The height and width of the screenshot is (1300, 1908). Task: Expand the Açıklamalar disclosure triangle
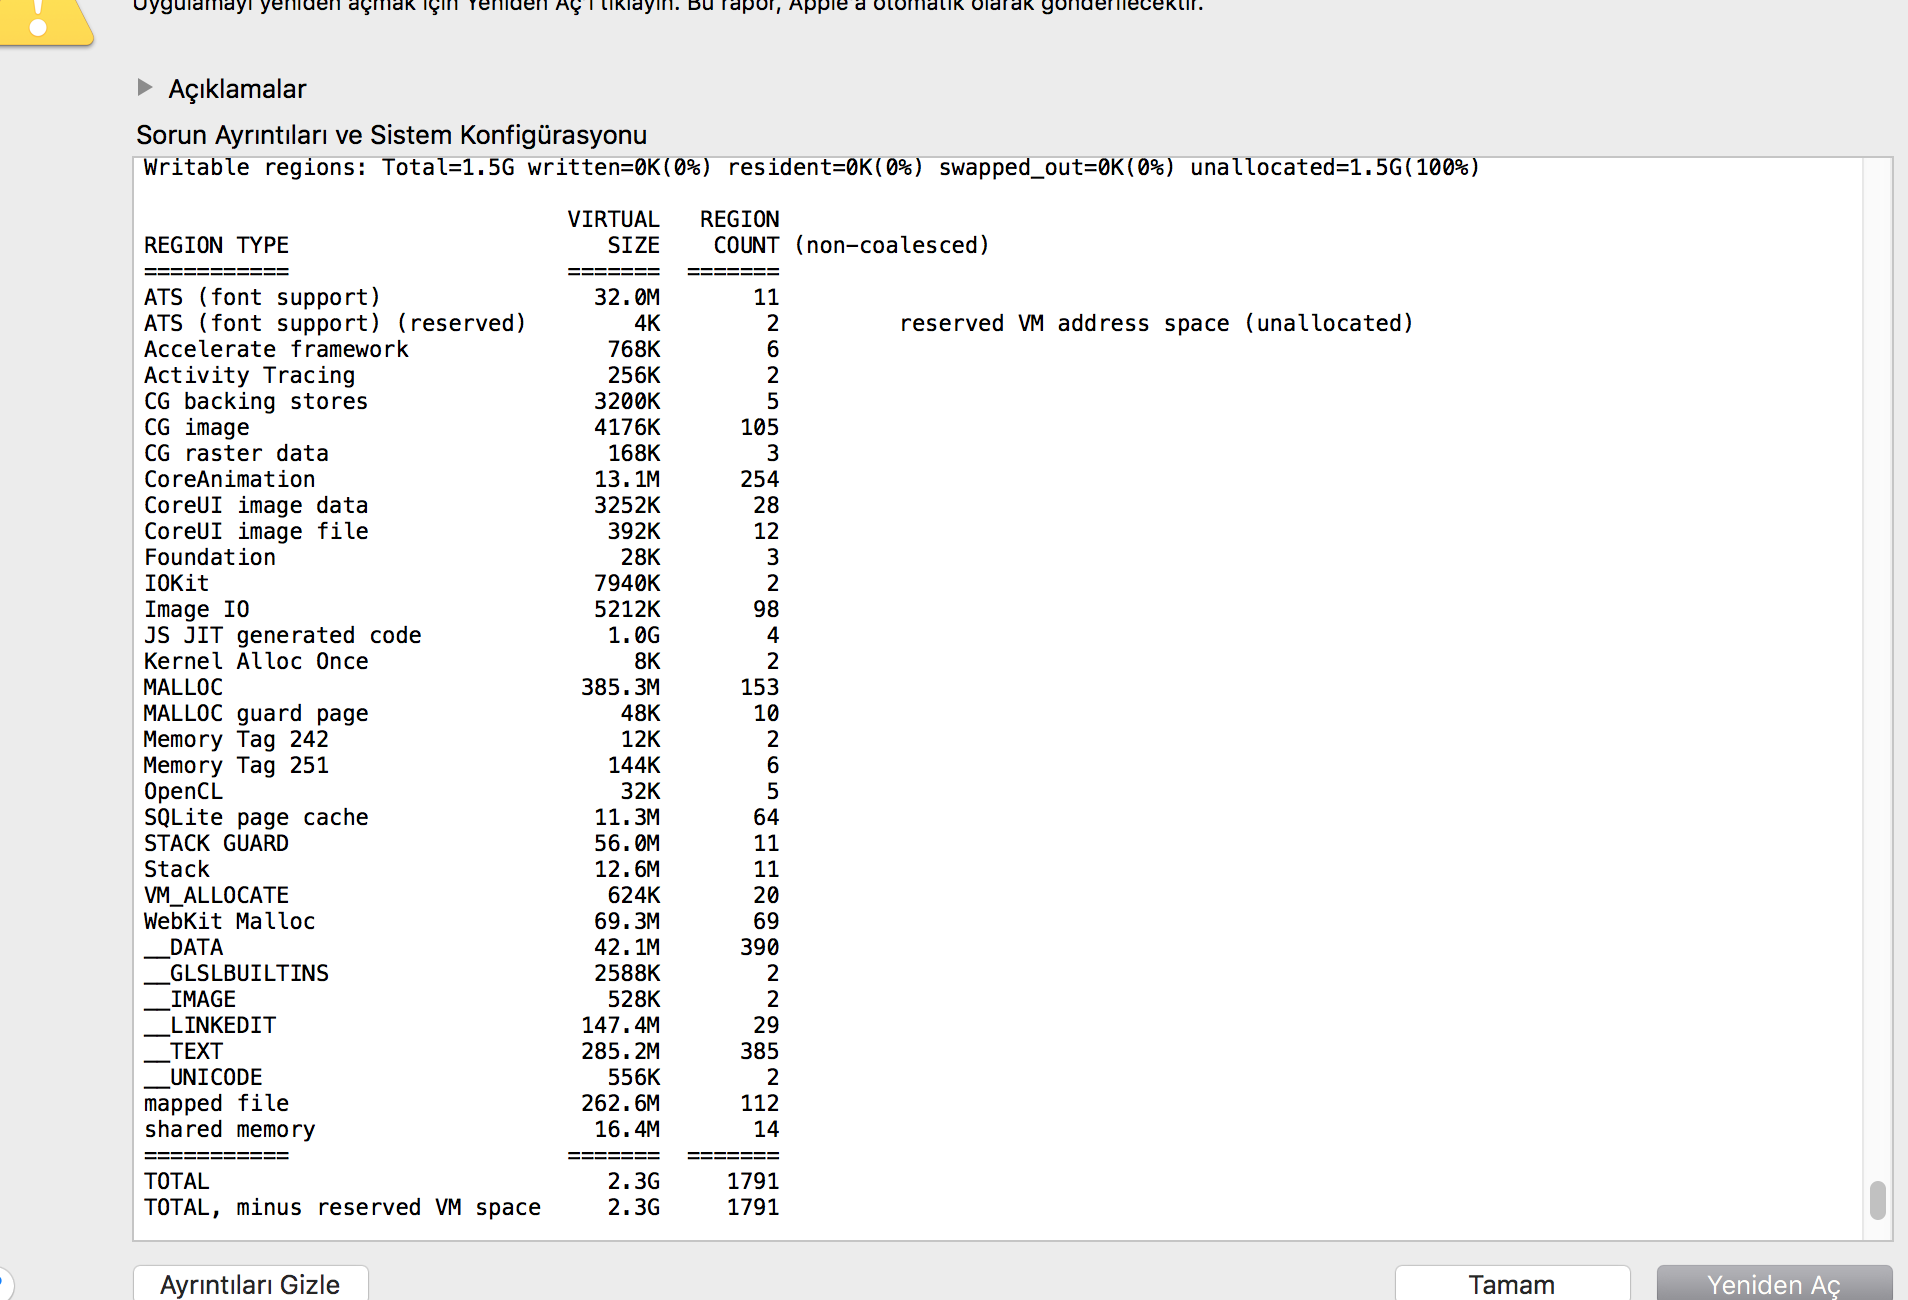click(145, 88)
